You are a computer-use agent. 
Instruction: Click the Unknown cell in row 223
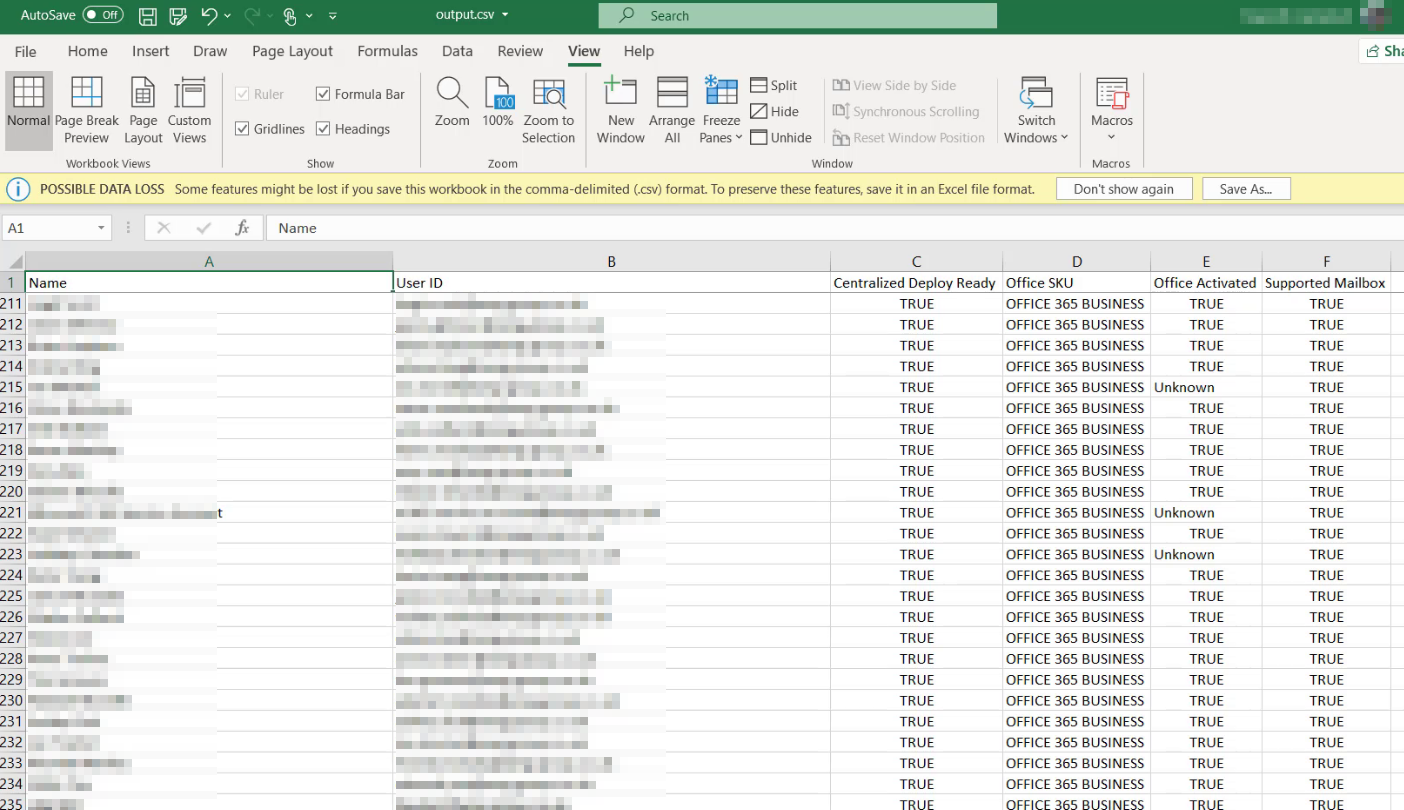[x=1206, y=555]
